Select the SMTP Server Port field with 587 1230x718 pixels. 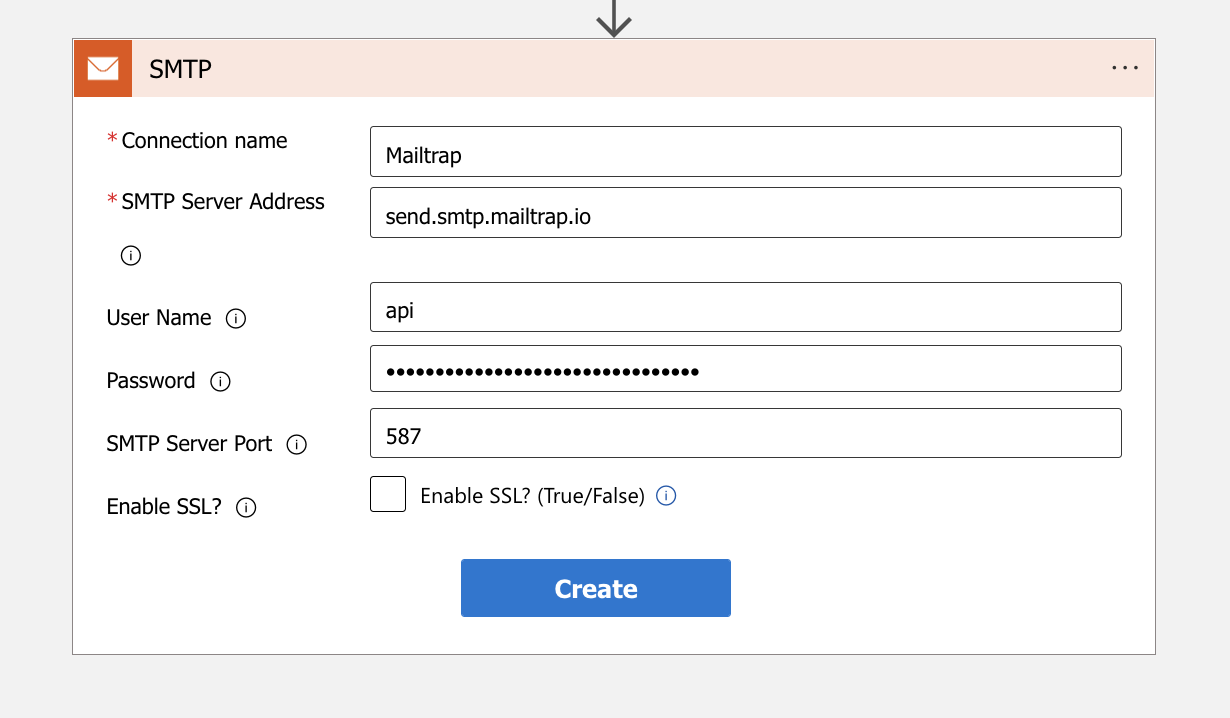pos(746,433)
